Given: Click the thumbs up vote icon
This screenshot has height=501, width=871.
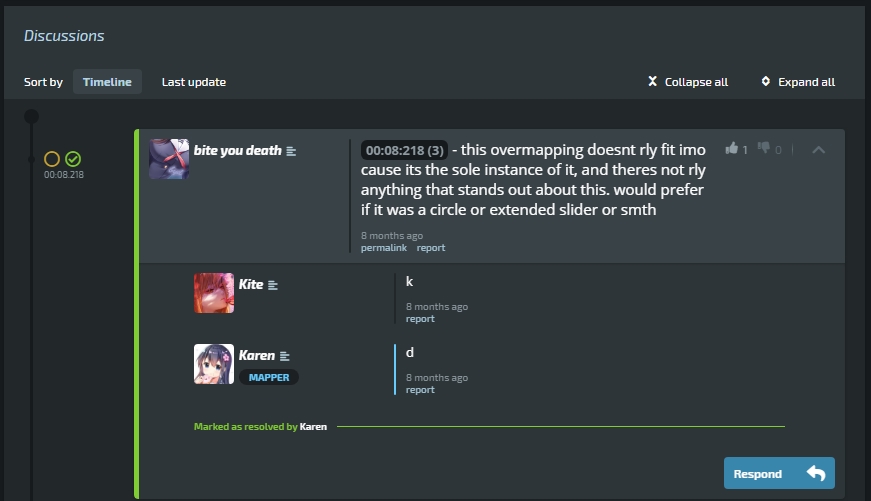Looking at the screenshot, I should click(x=732, y=148).
